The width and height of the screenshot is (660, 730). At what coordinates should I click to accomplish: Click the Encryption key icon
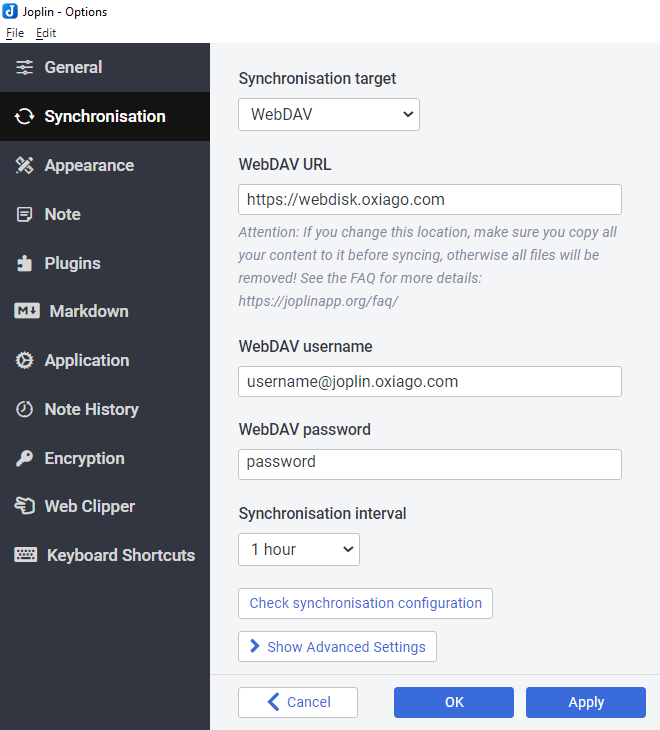click(25, 459)
